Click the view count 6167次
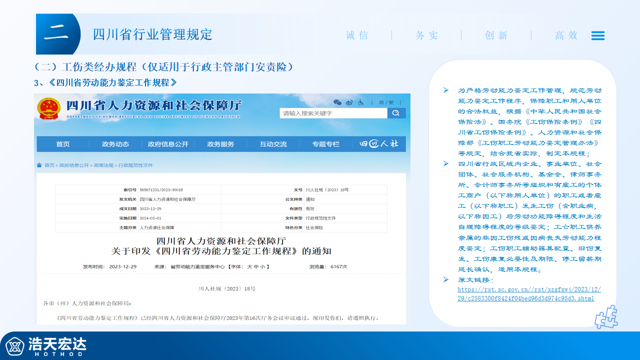The width and height of the screenshot is (640, 360). click(x=339, y=267)
